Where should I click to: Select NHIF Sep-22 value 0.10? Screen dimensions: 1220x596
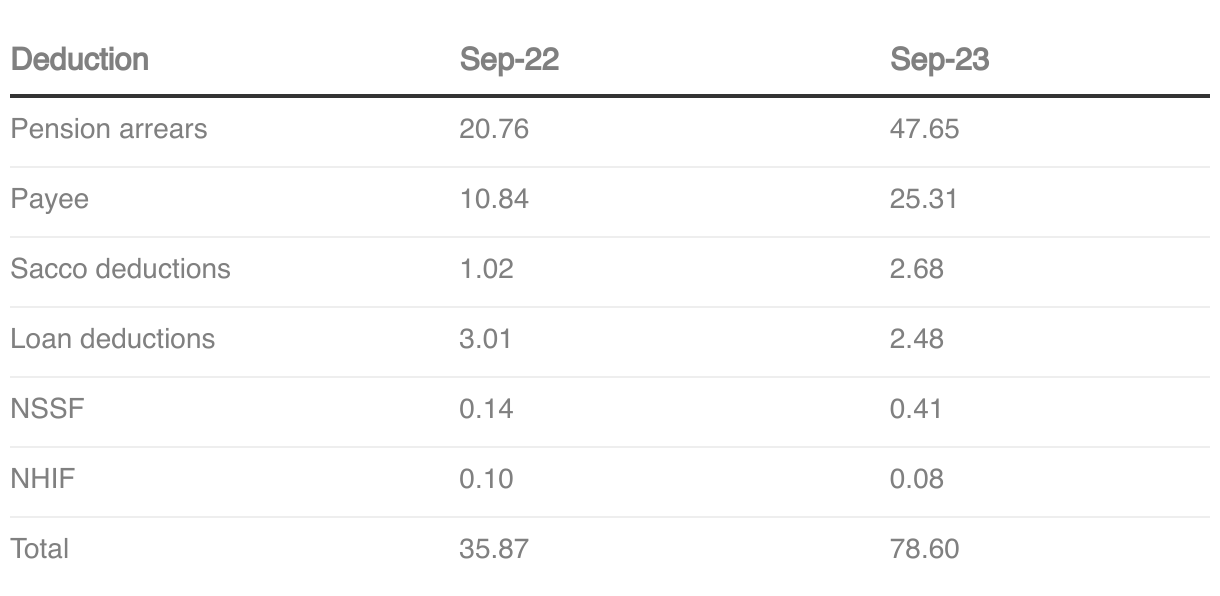click(x=486, y=479)
